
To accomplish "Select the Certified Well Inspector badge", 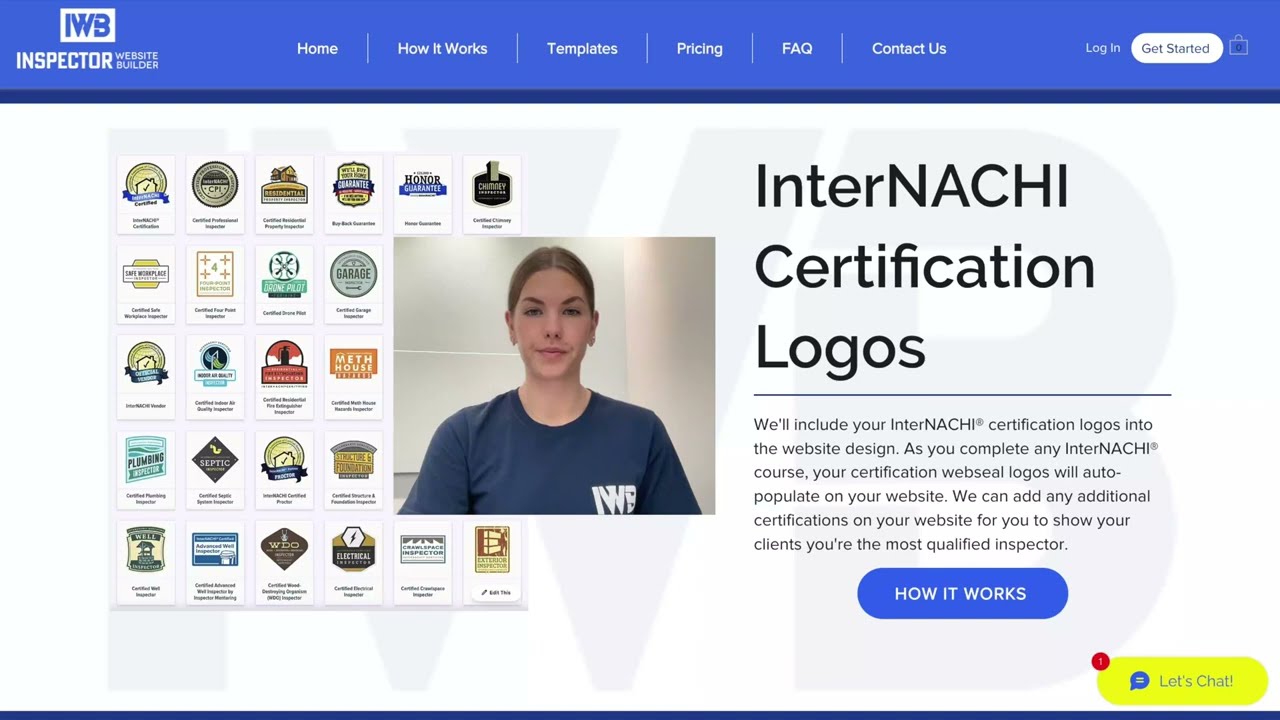I will point(146,562).
